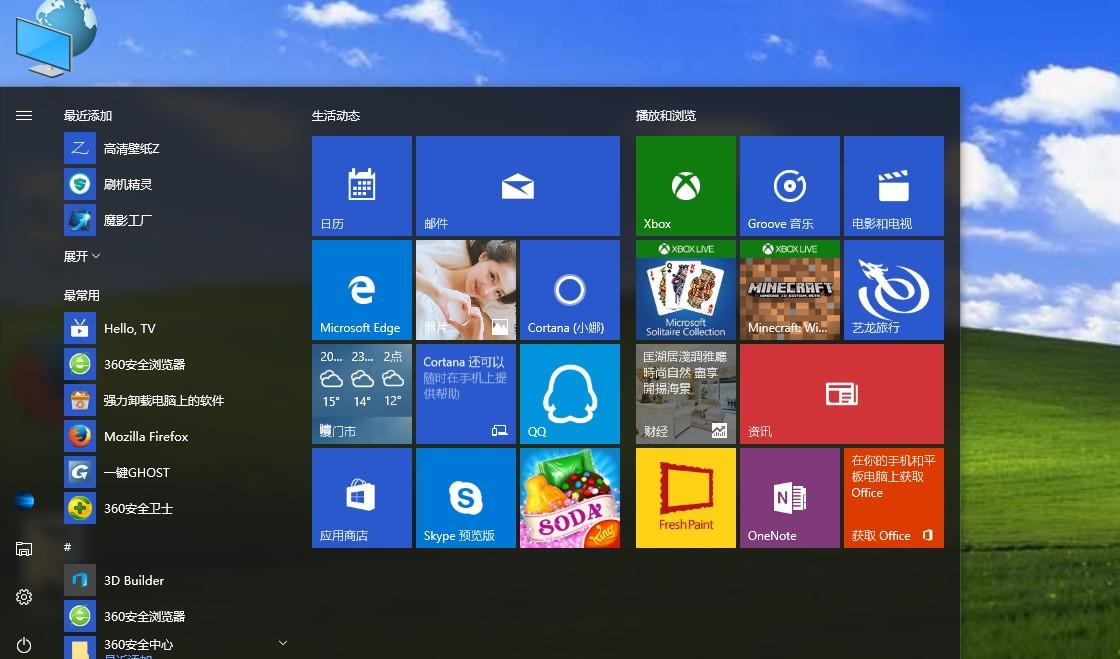Open the 电影和电视 movies tile
This screenshot has width=1120, height=659.
pos(894,186)
